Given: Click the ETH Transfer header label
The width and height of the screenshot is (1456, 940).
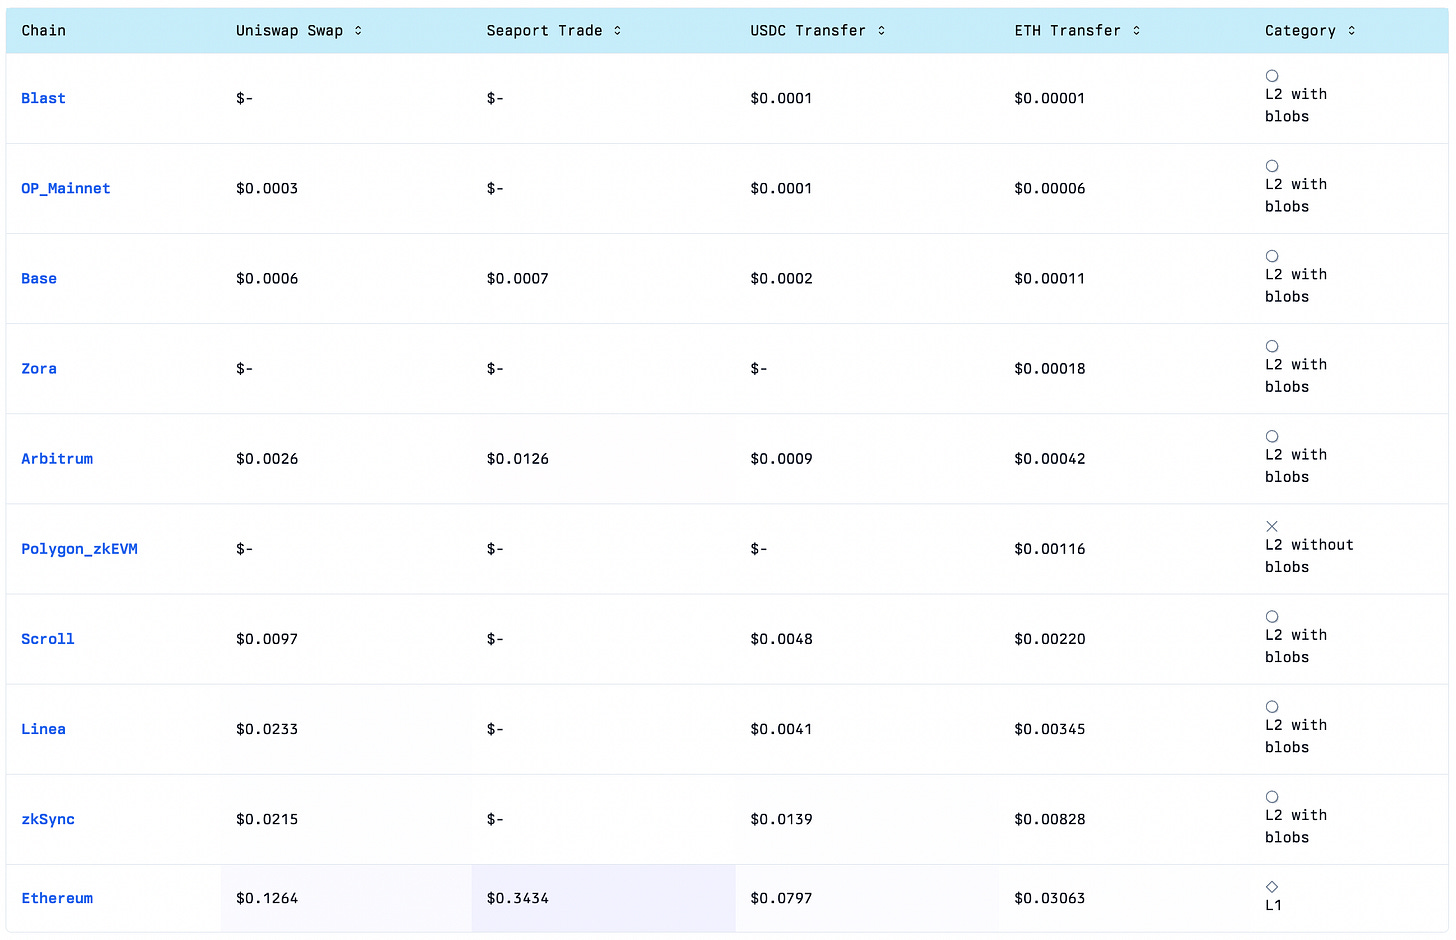Looking at the screenshot, I should [1067, 31].
